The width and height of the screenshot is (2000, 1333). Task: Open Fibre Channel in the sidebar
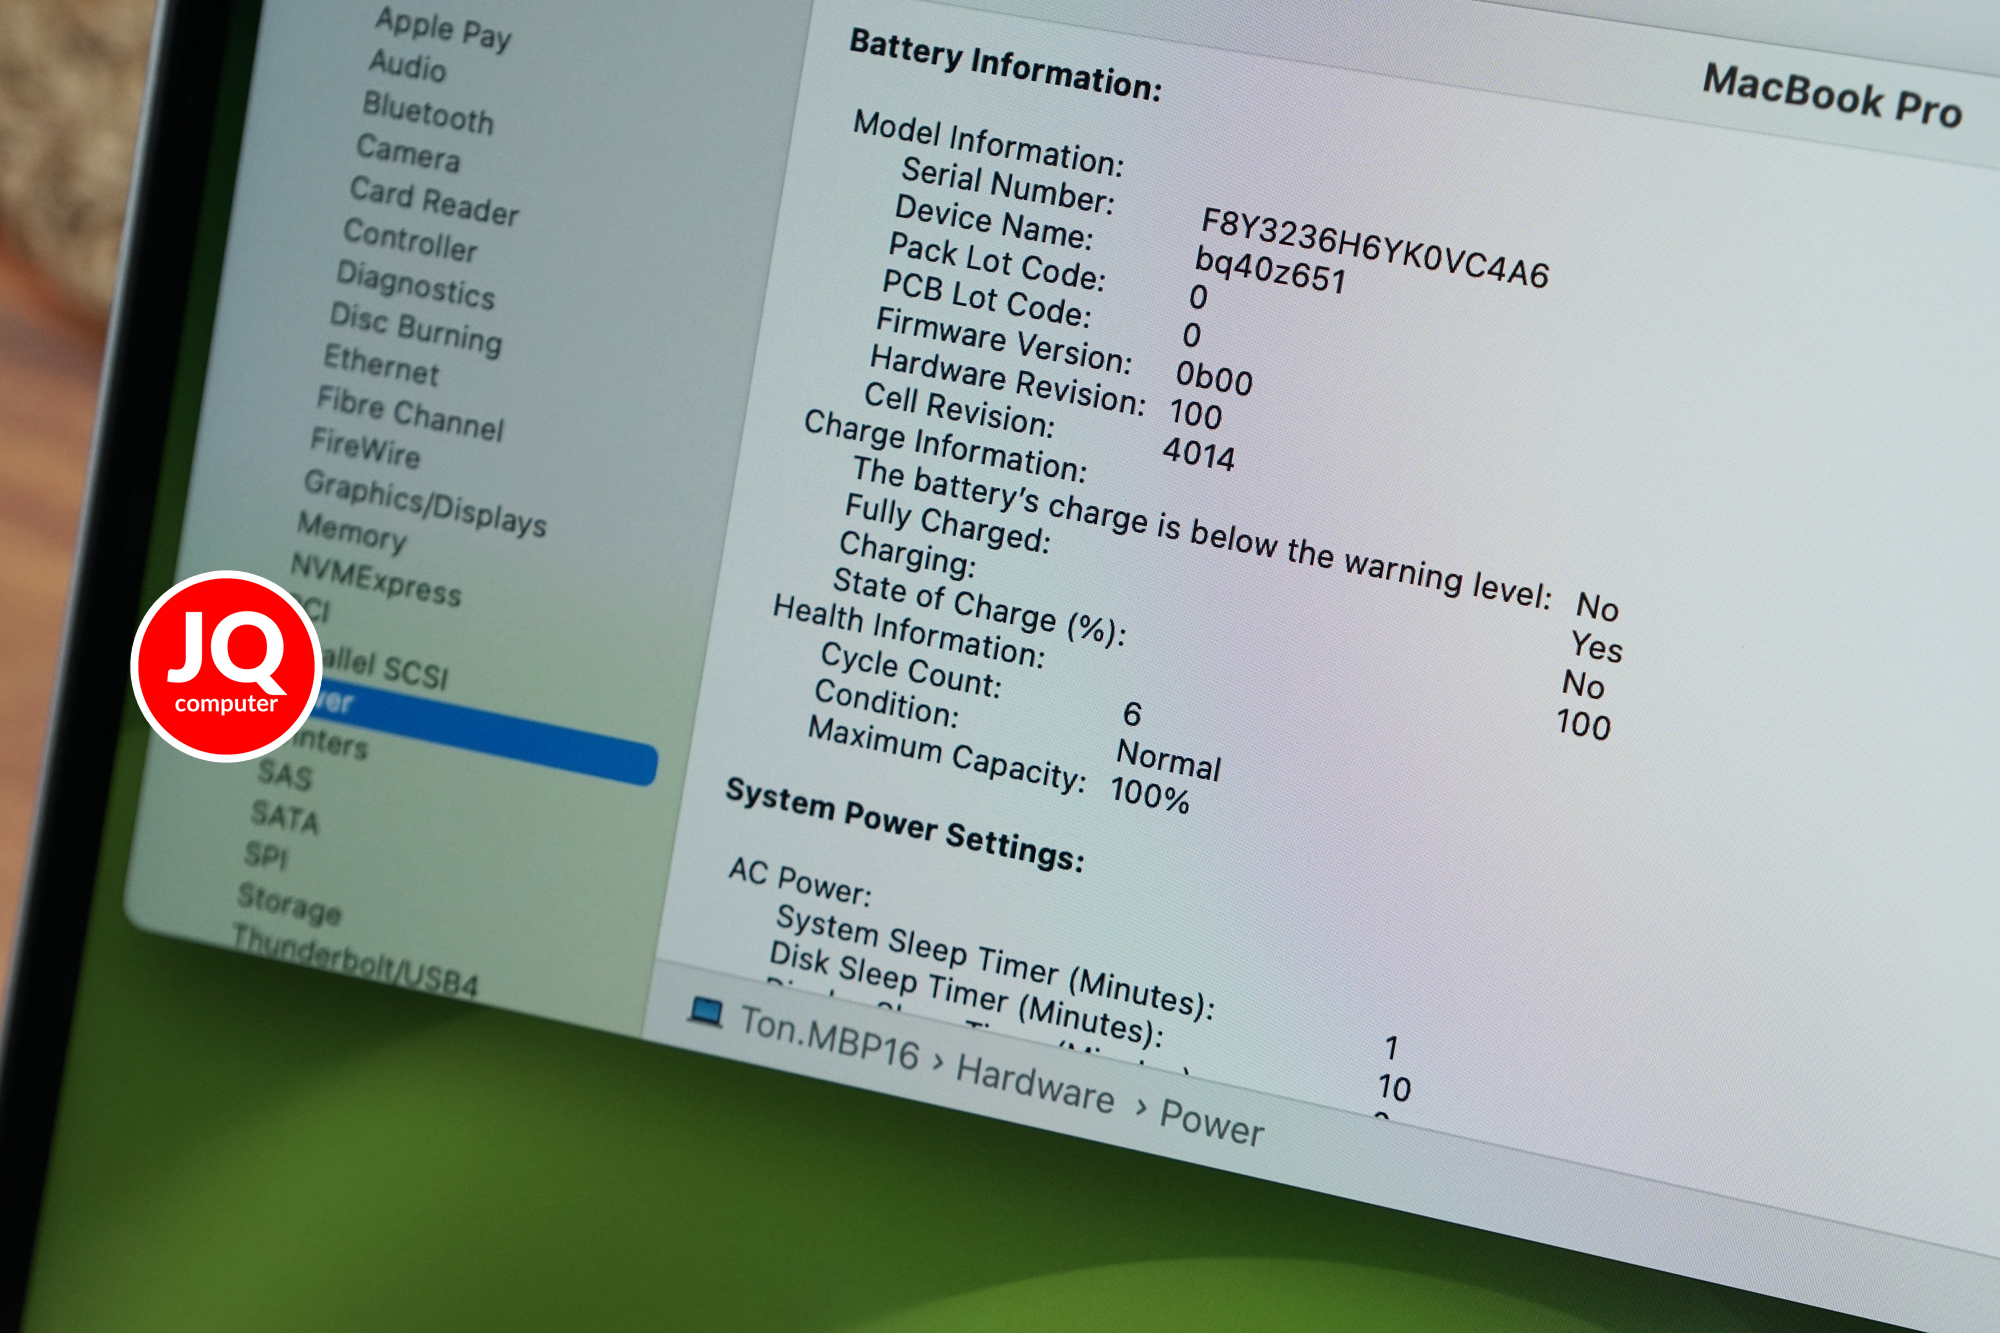coord(410,414)
